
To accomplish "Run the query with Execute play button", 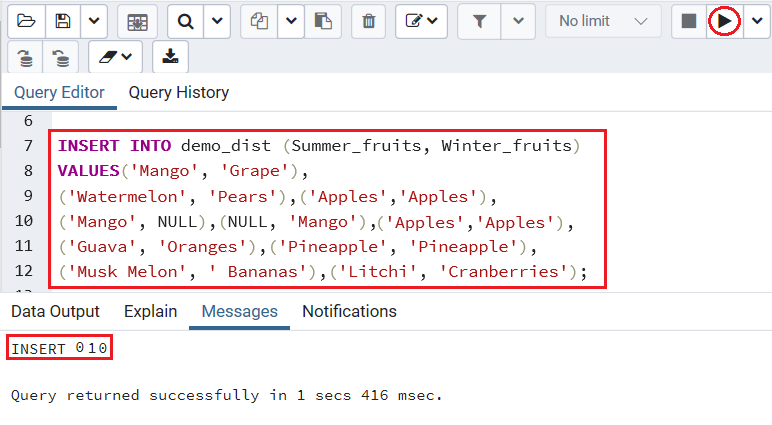I will click(x=724, y=21).
